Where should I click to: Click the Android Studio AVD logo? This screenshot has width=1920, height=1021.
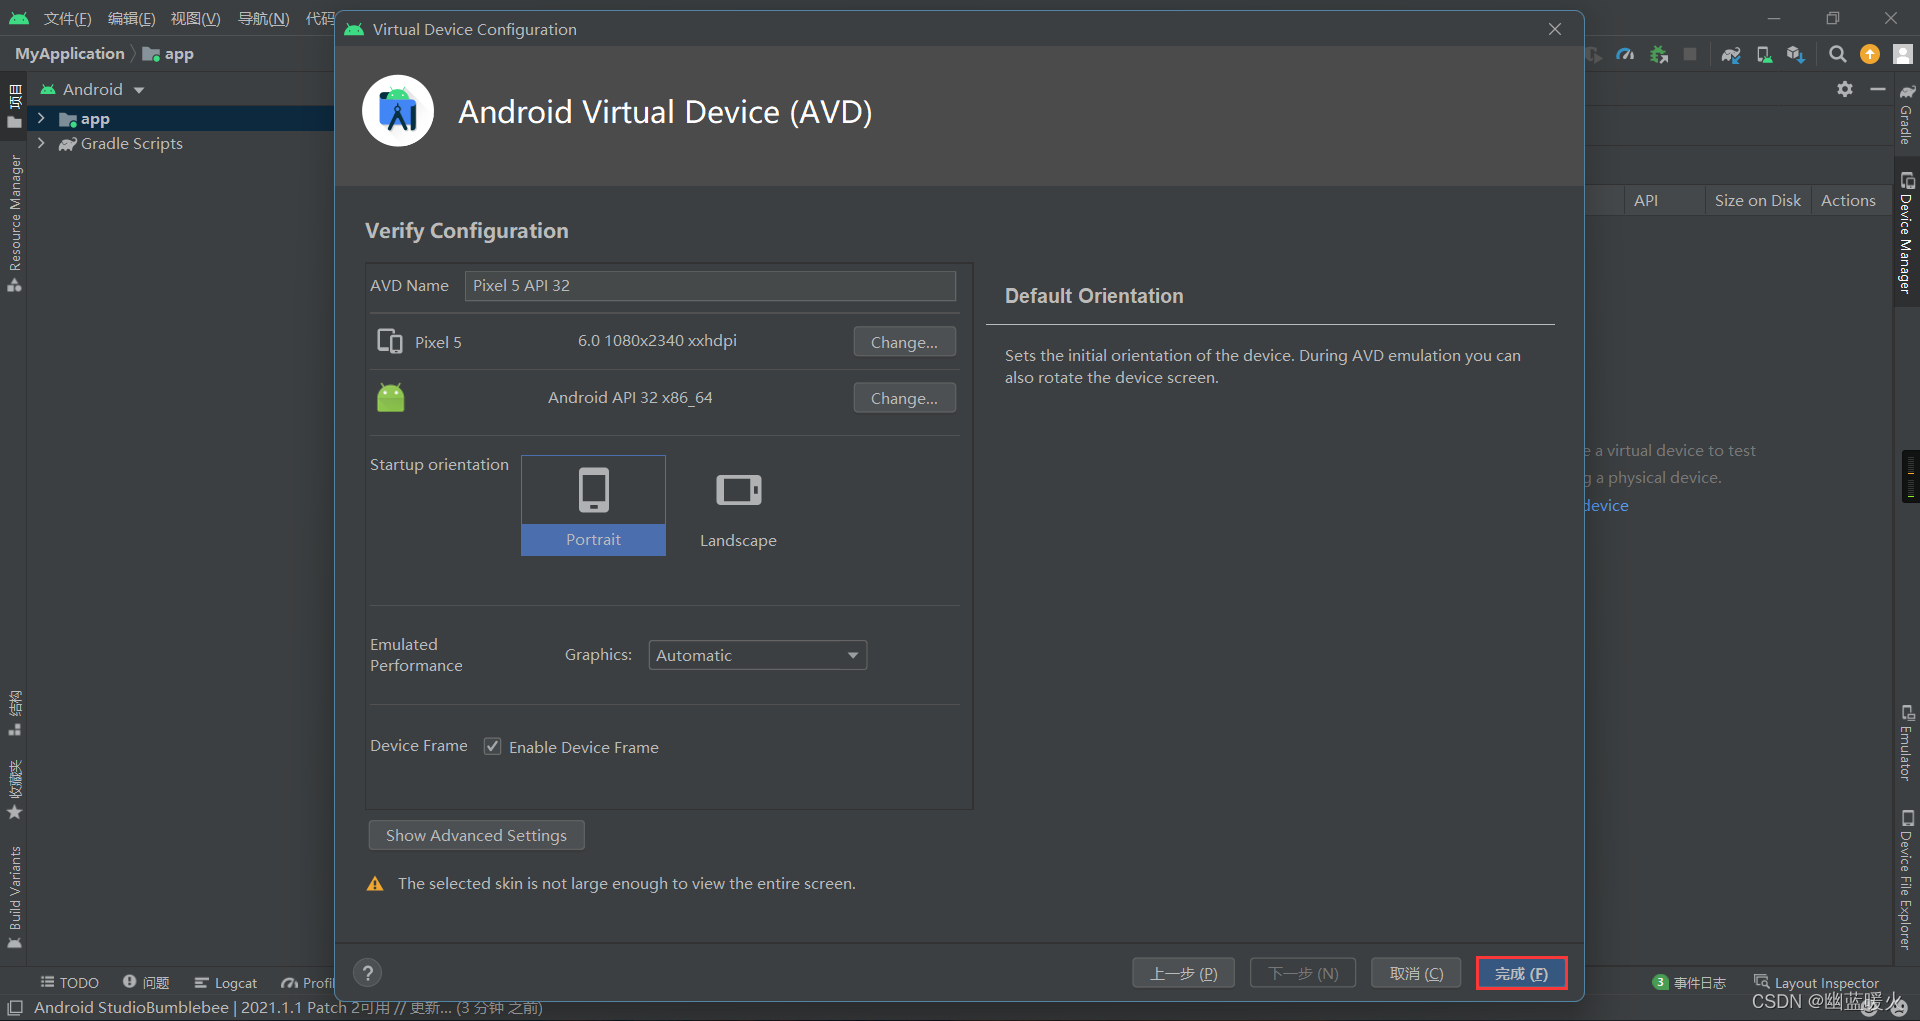398,111
